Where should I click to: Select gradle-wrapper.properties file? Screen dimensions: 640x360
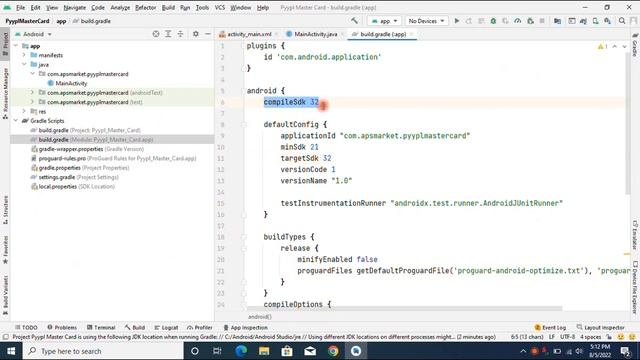pos(91,149)
